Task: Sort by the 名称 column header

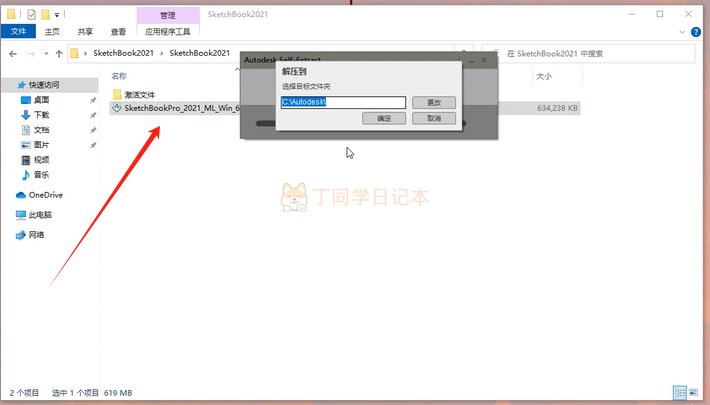Action: tap(119, 76)
